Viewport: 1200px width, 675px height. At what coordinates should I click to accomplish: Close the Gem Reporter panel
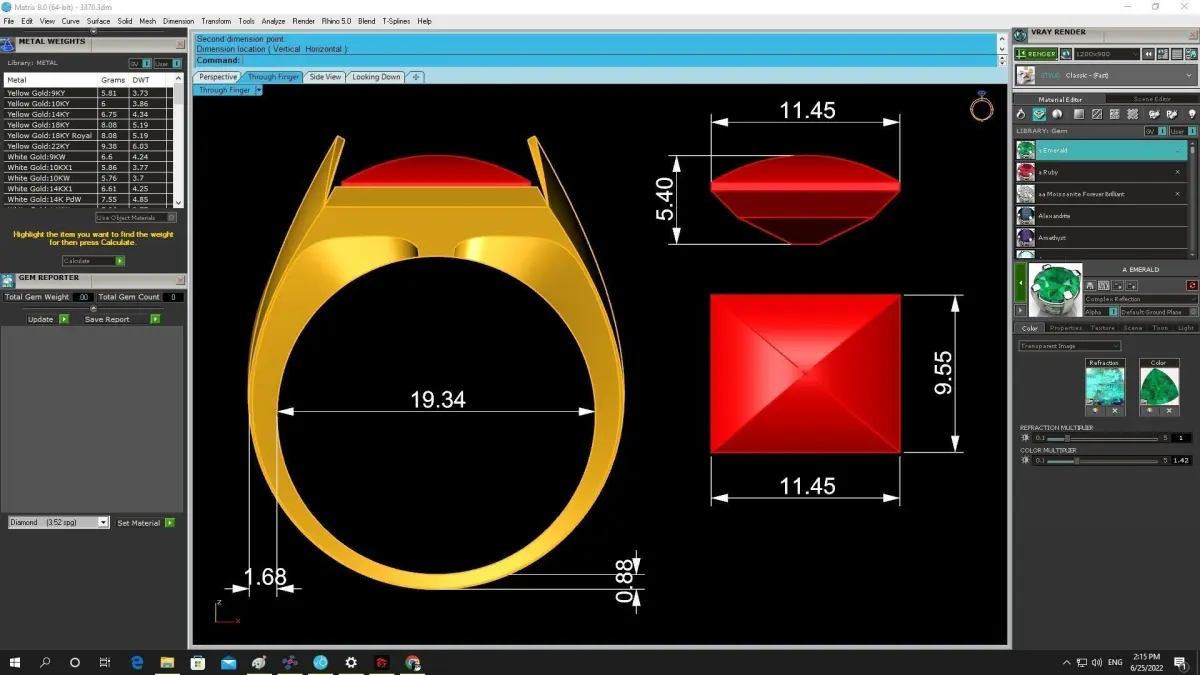pyautogui.click(x=180, y=279)
